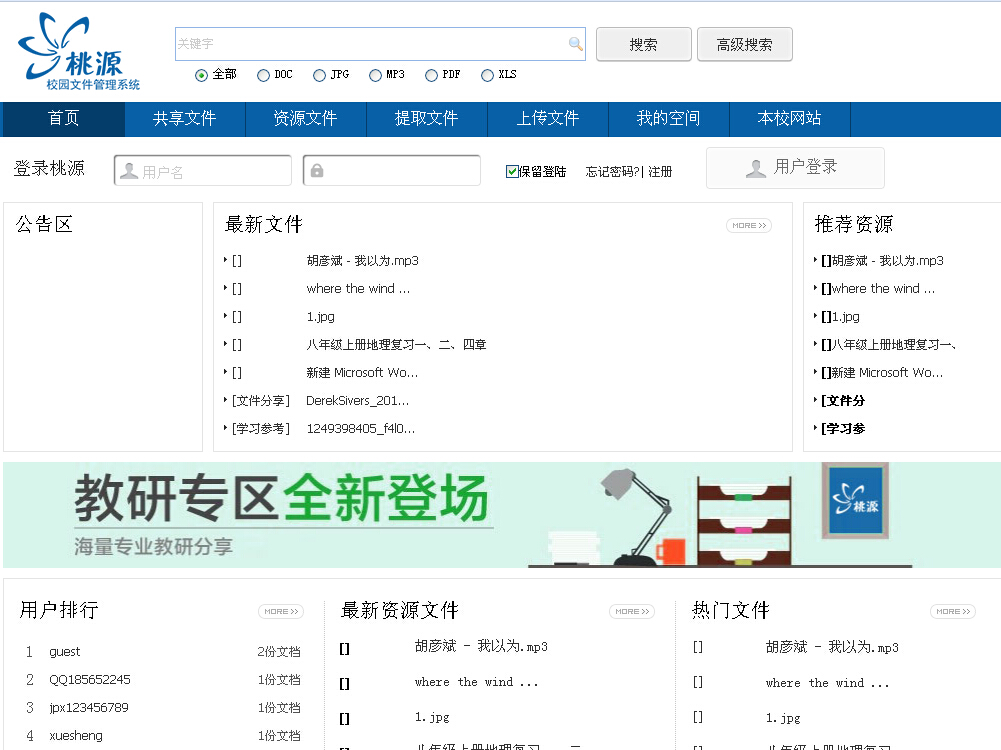Click the arrow marker before 推荐资源 first item
Viewport: 1001px width, 750px height.
[817, 260]
